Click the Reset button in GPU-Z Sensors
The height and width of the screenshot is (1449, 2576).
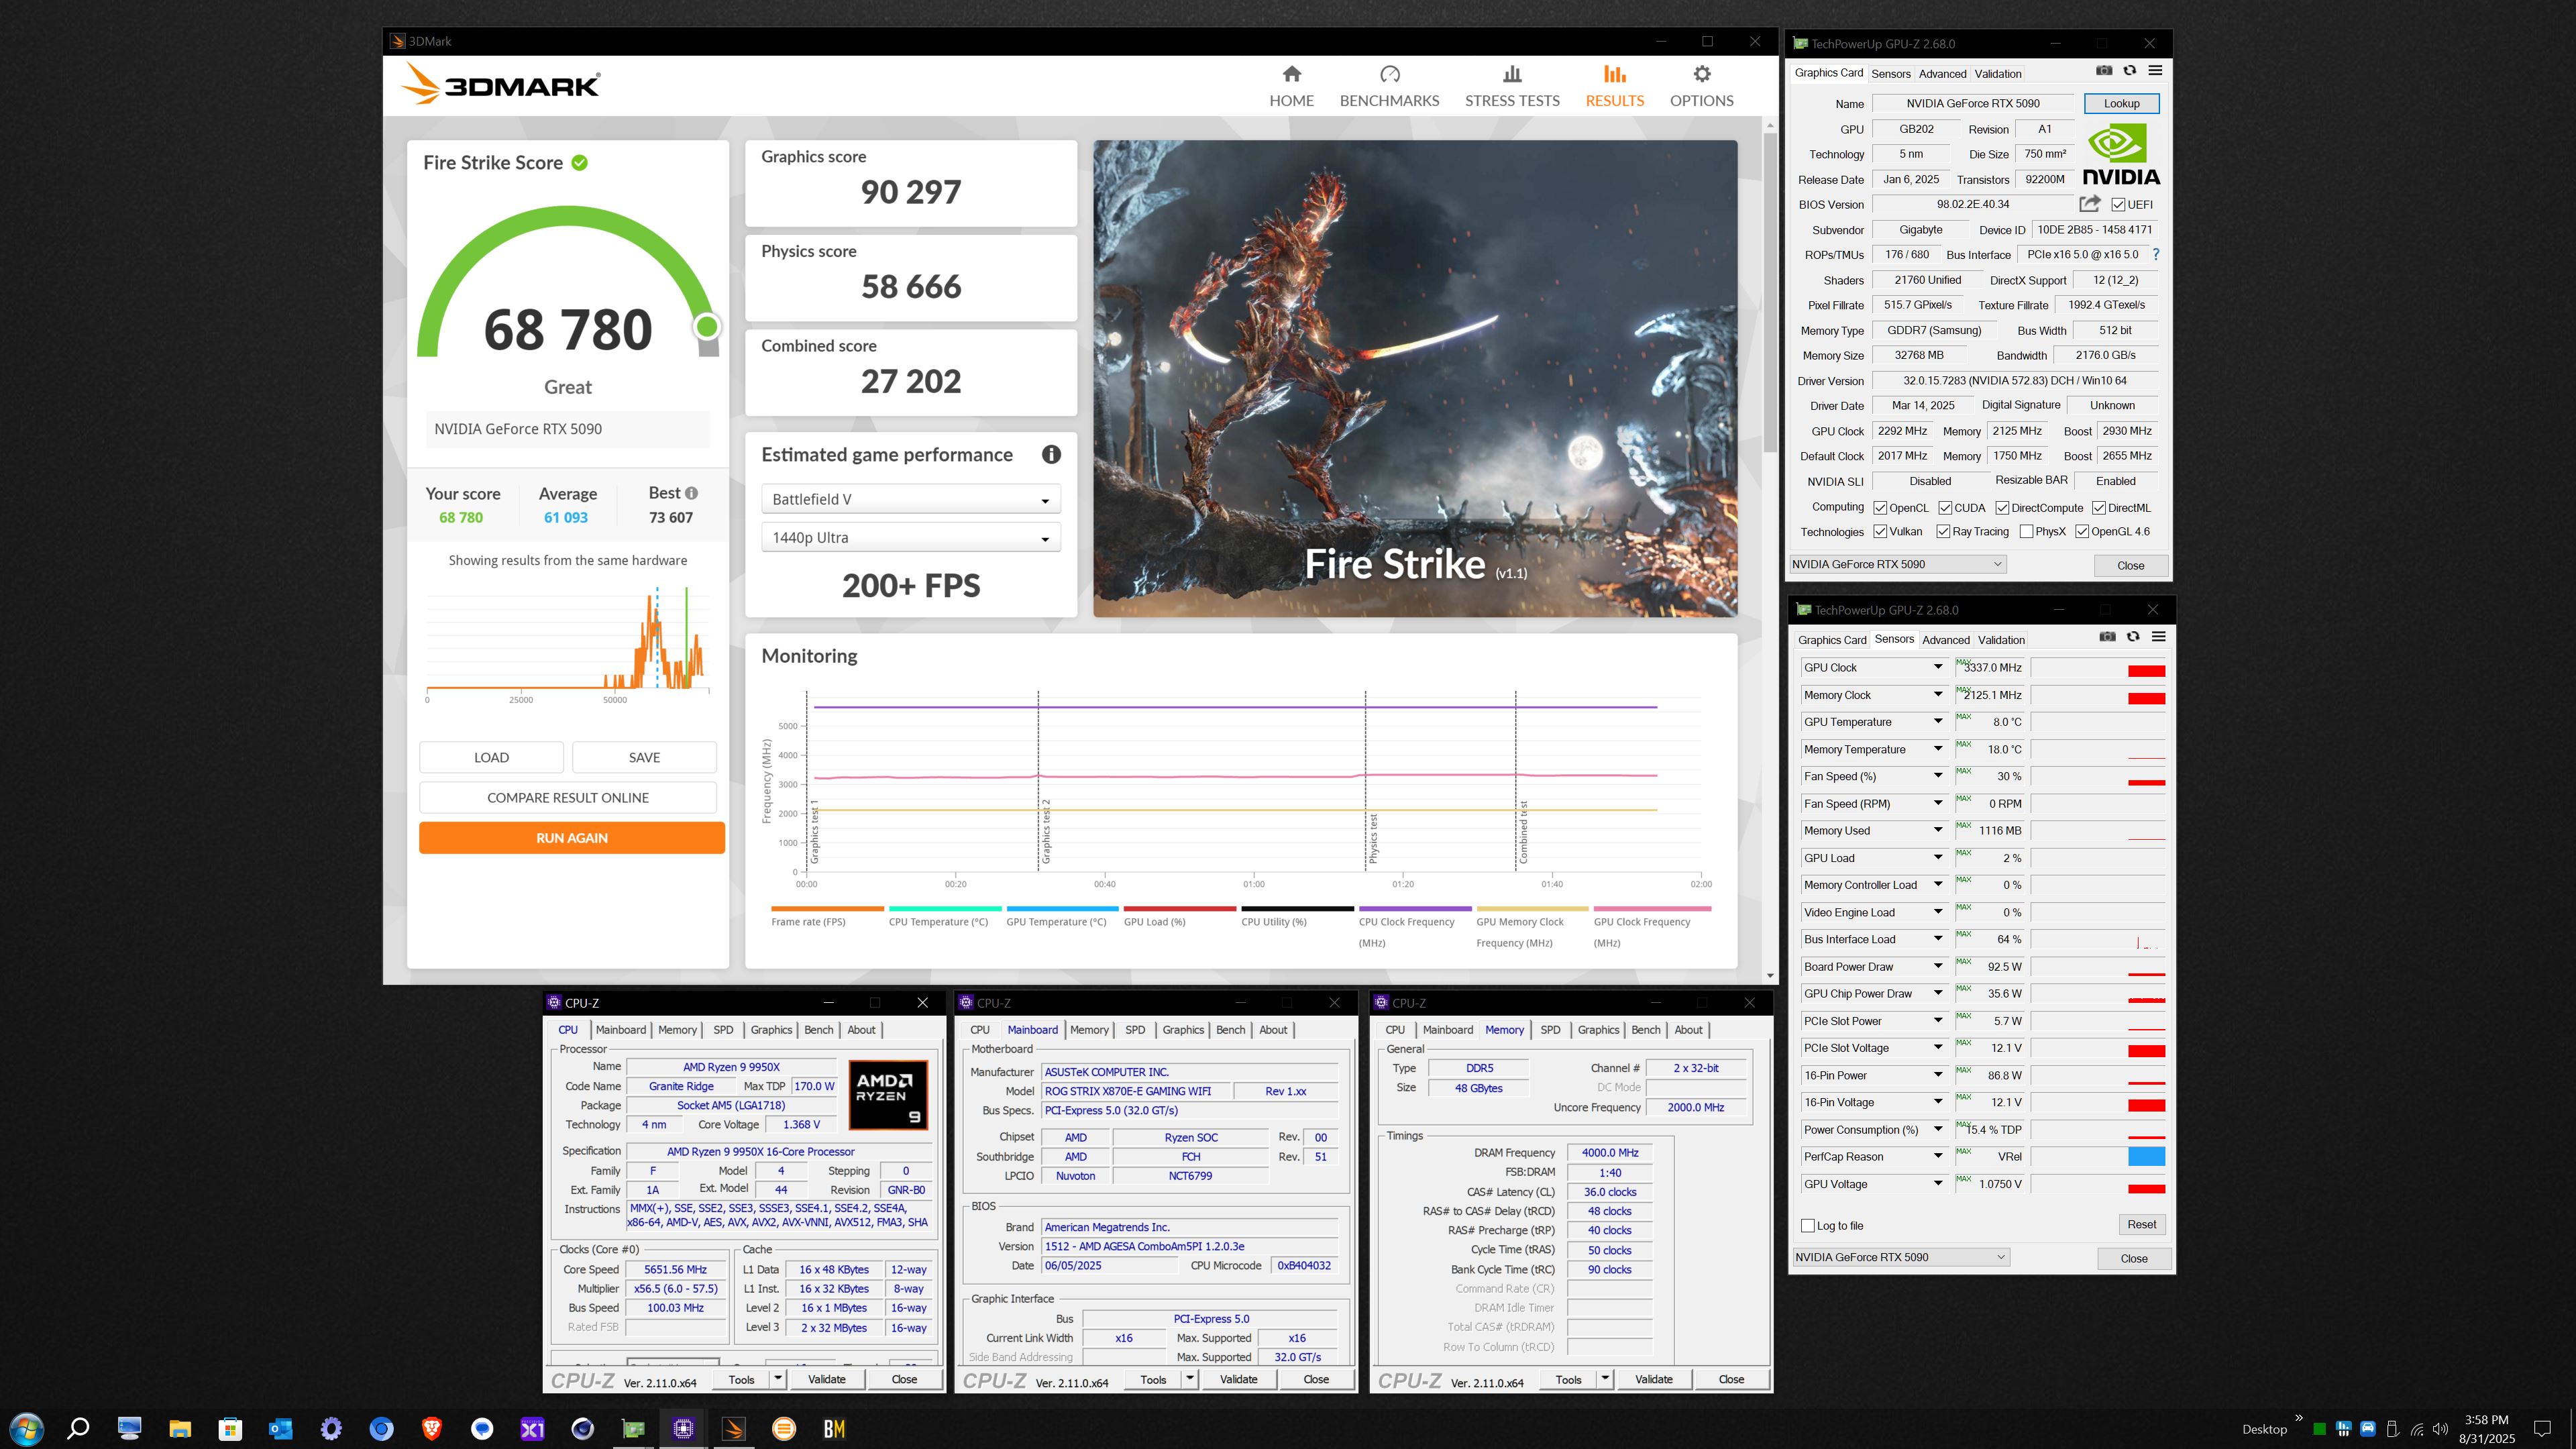2141,1225
